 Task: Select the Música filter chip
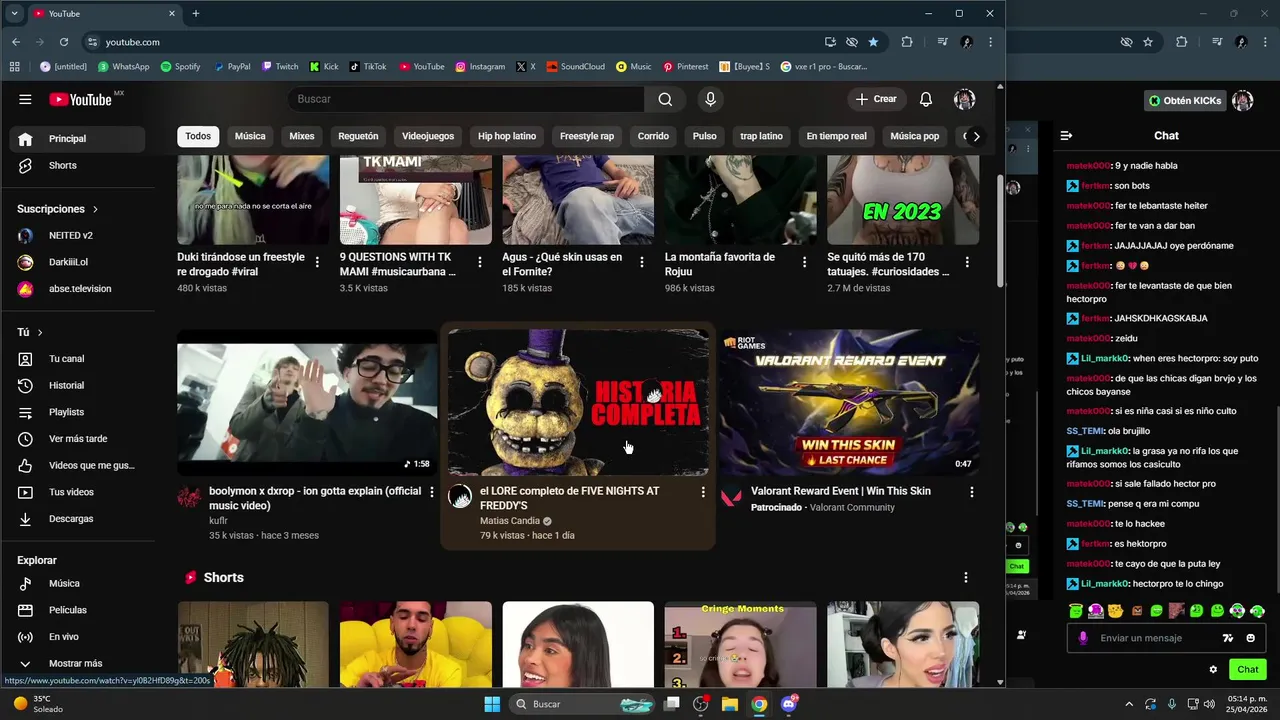250,136
